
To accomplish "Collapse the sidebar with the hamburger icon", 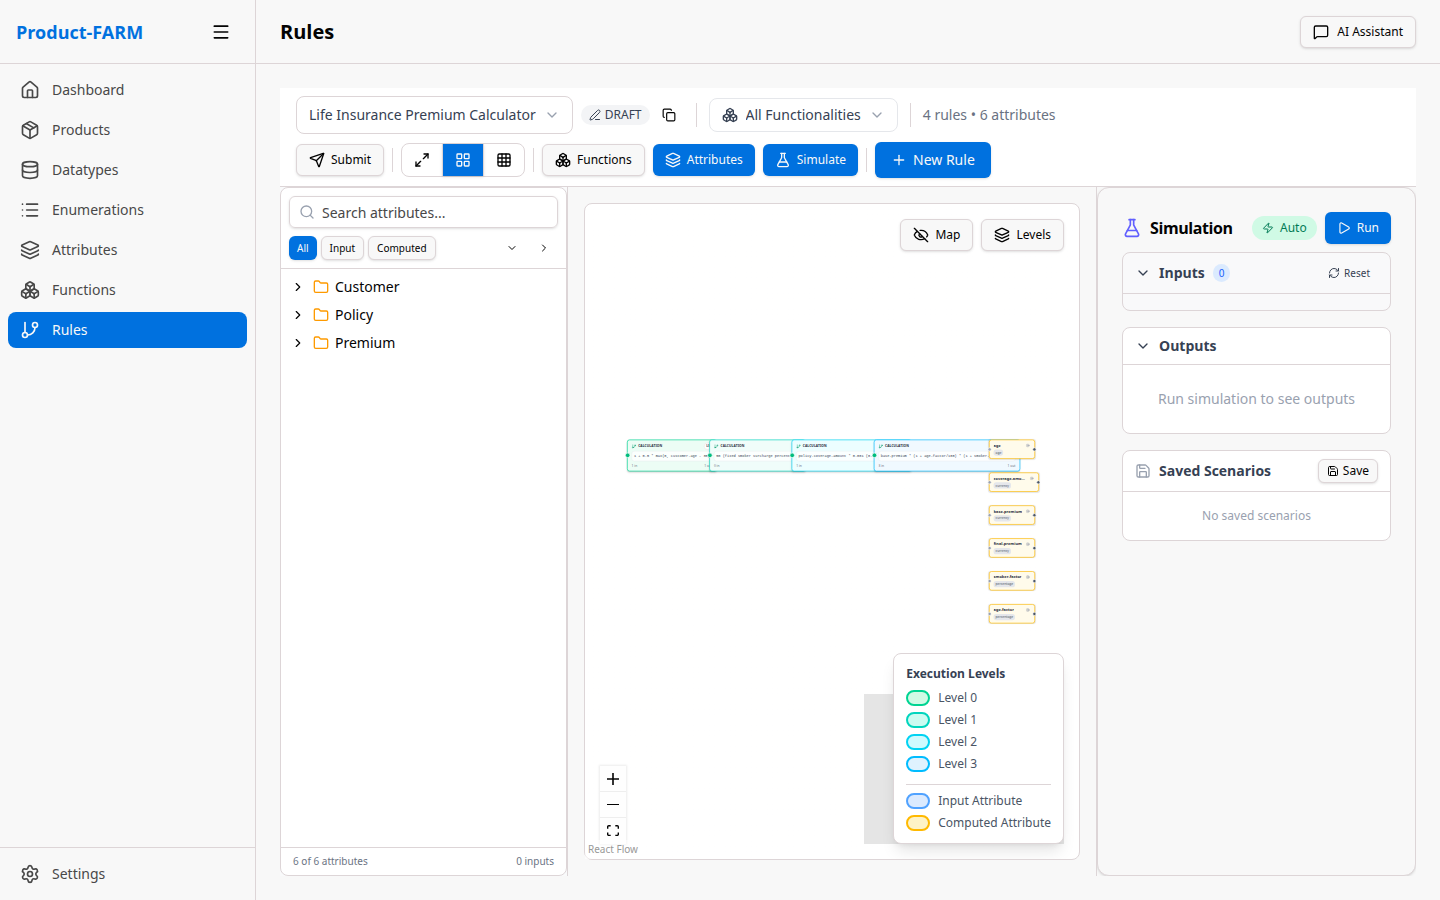I will 221,32.
